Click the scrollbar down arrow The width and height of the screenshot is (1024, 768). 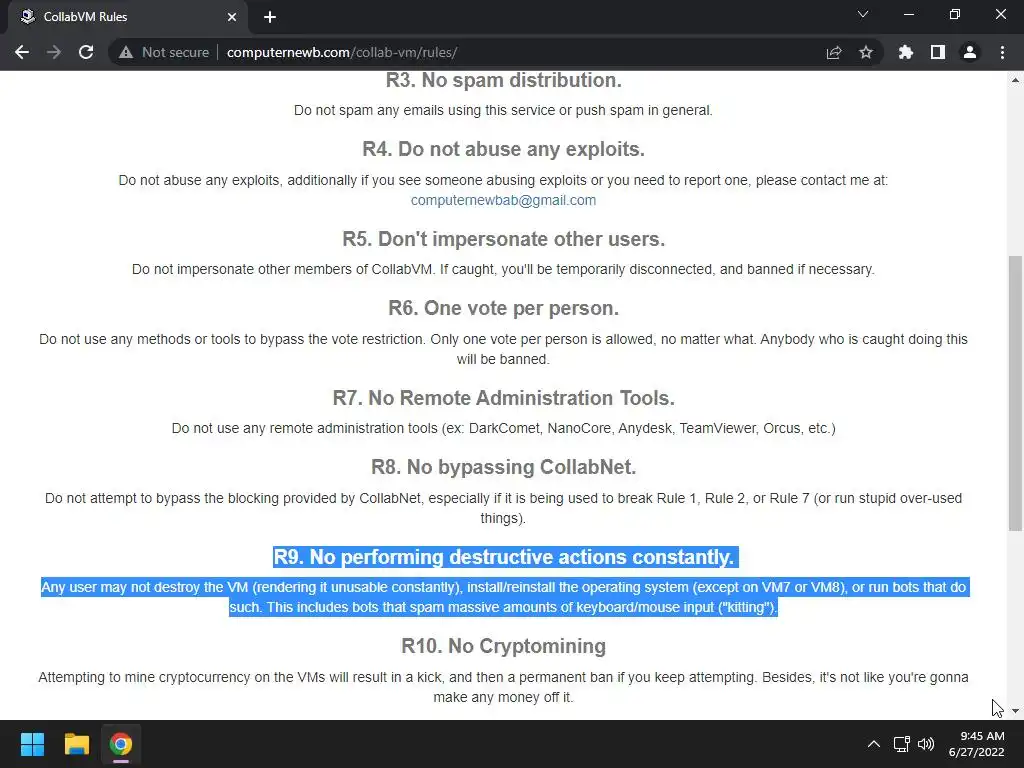tap(1015, 711)
